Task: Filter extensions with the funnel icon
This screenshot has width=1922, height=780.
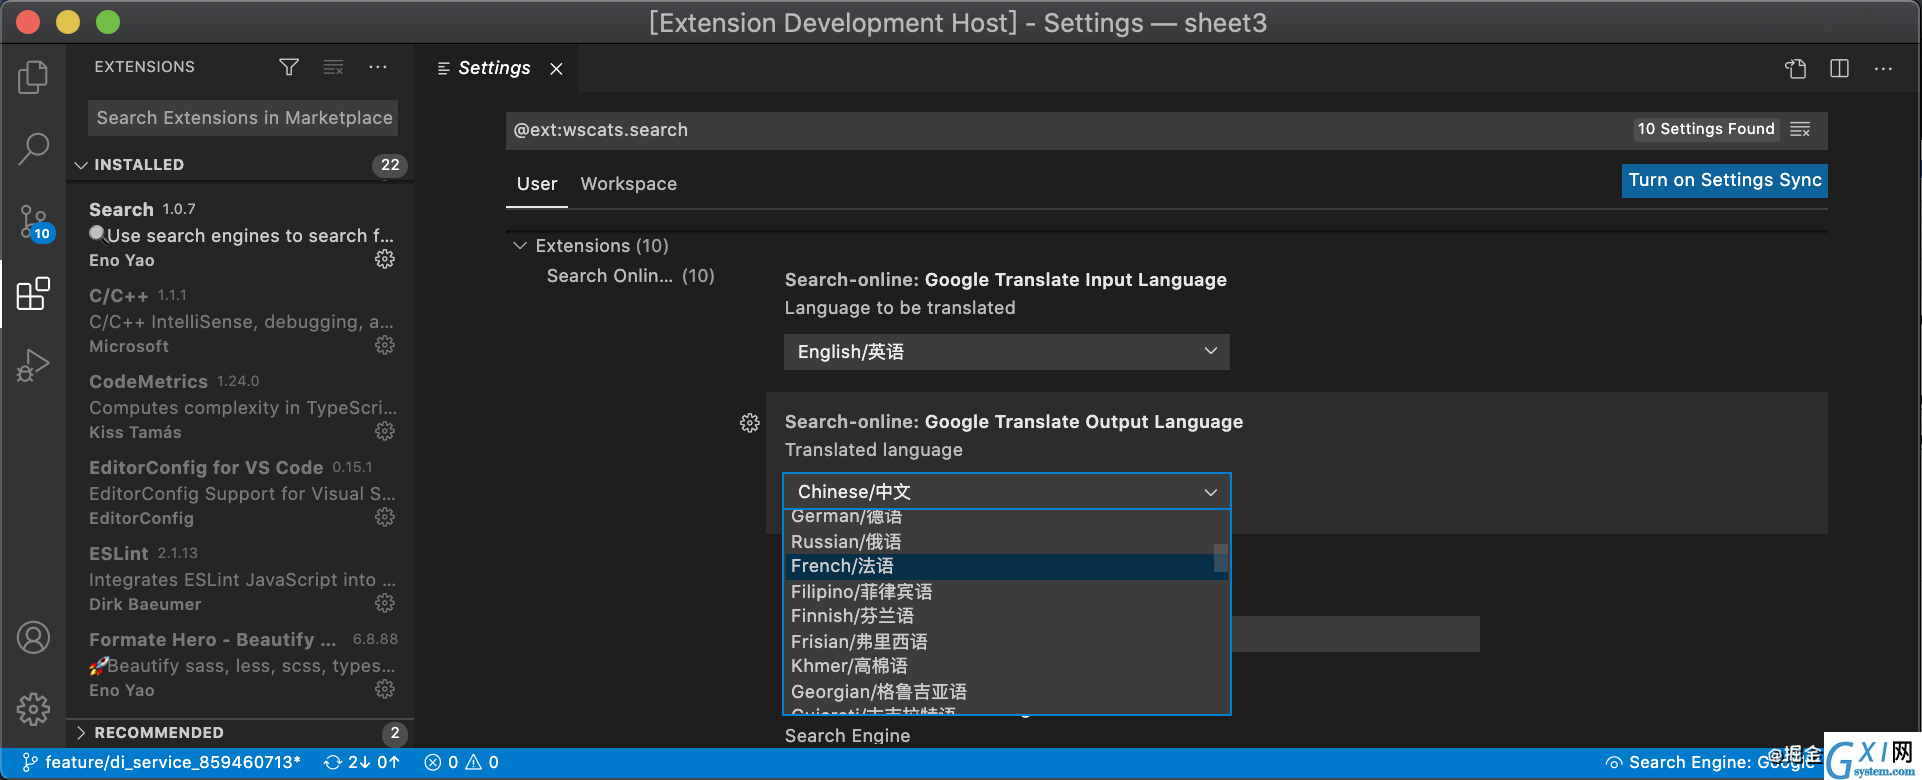Action: (x=289, y=67)
